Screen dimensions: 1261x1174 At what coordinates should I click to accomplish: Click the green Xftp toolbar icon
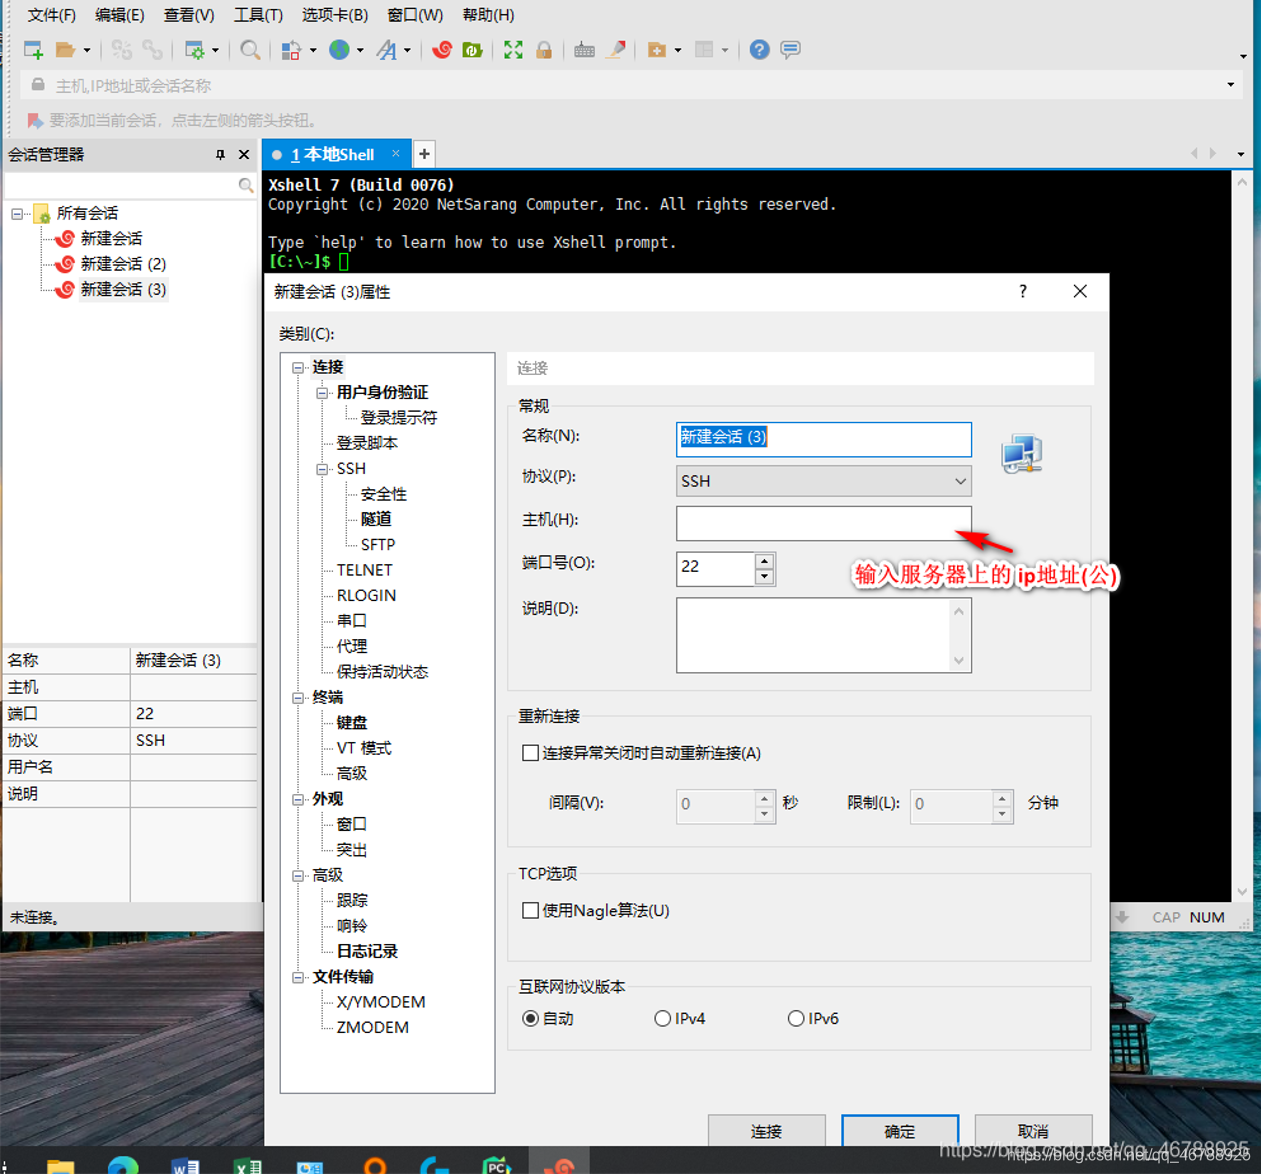pyautogui.click(x=473, y=50)
